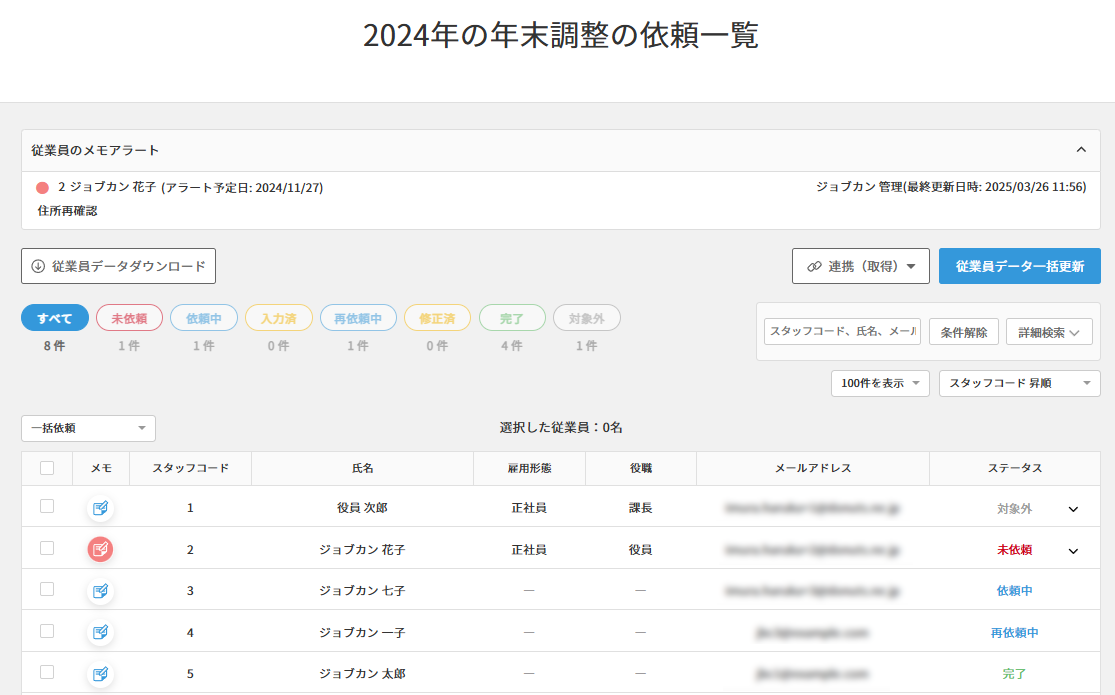Select the すべて filter tab

[x=55, y=318]
